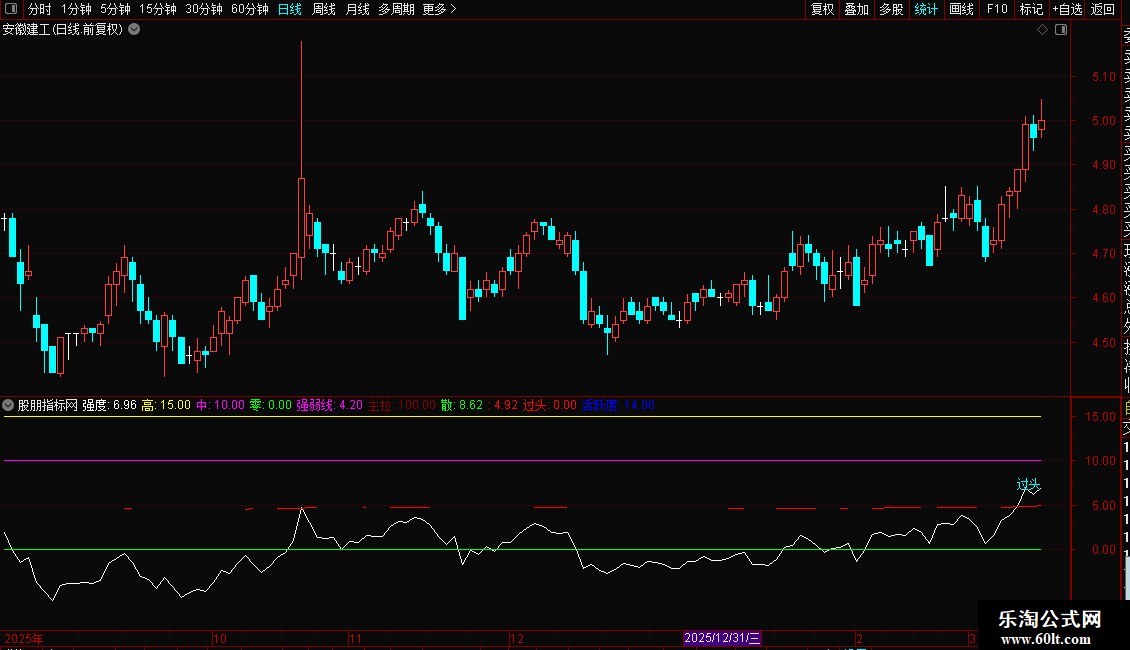Click the 标记 mark button
The width and height of the screenshot is (1130, 650).
1031,9
